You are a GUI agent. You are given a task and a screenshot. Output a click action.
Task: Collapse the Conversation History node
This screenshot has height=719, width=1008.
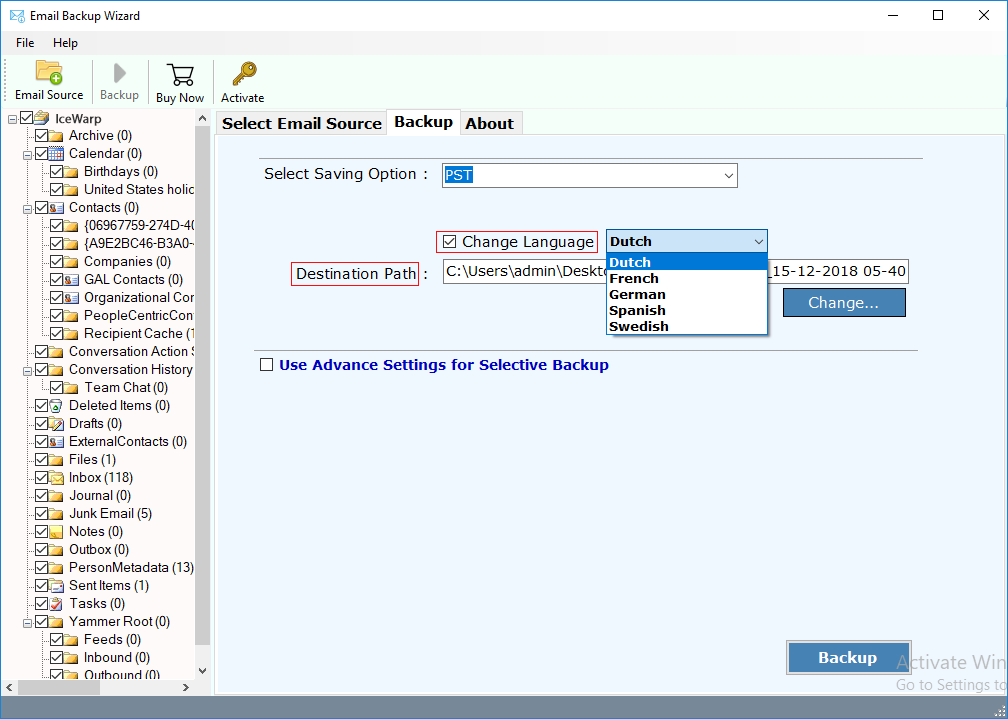pos(27,371)
